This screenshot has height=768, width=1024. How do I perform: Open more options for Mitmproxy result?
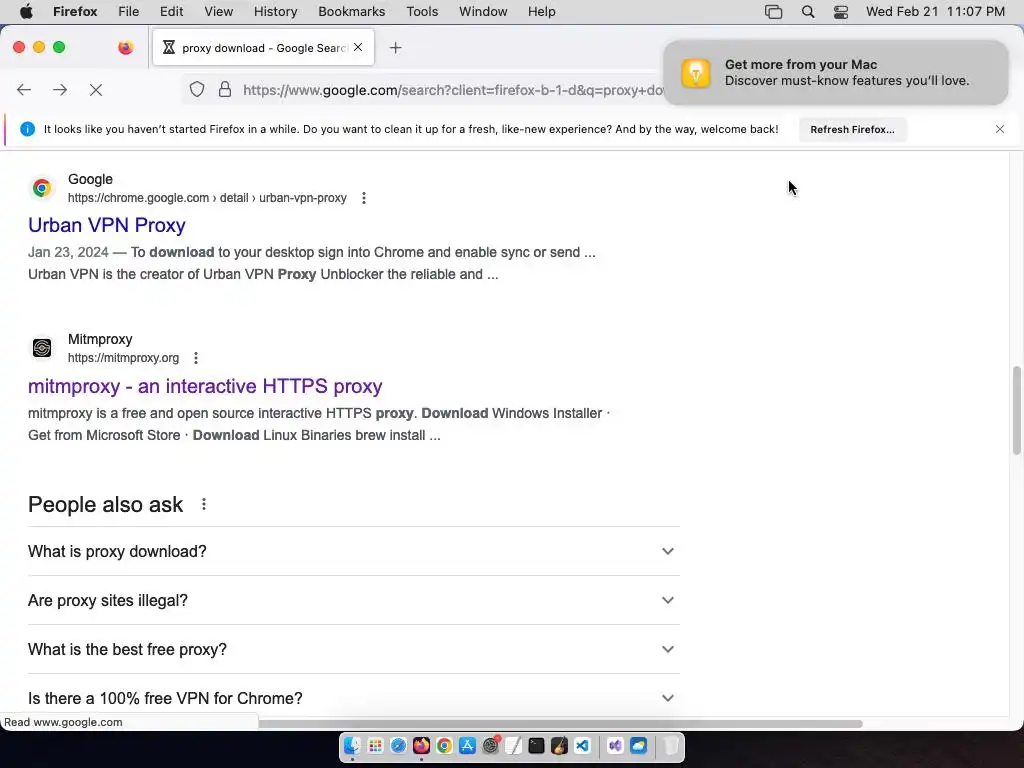[196, 358]
